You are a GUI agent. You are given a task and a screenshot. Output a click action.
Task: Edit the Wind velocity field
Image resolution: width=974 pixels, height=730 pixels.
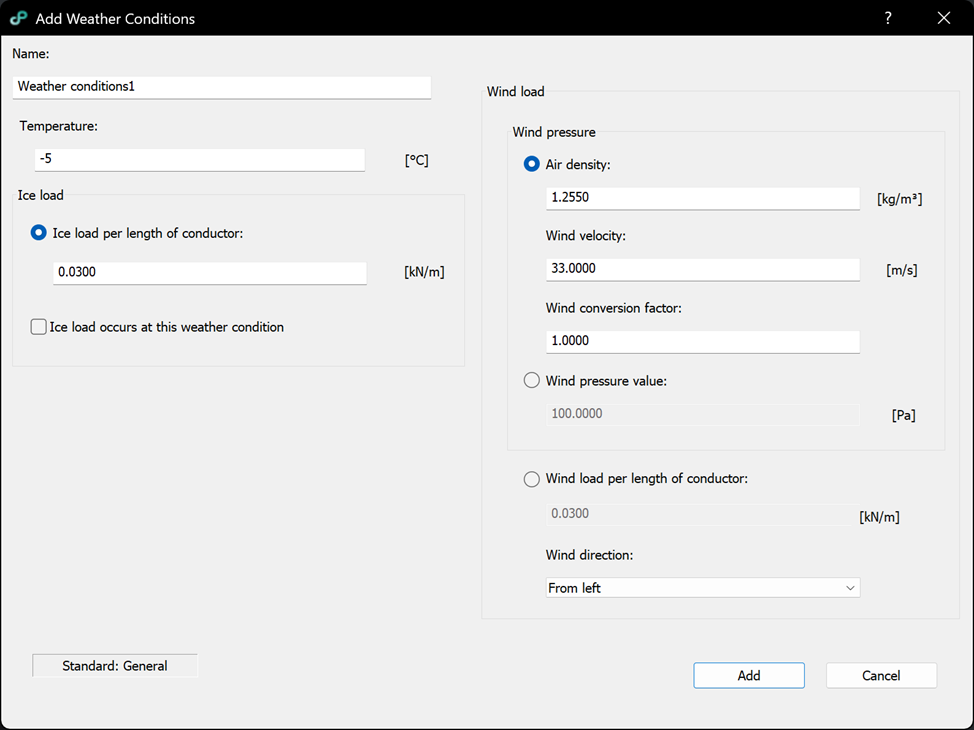coord(703,269)
